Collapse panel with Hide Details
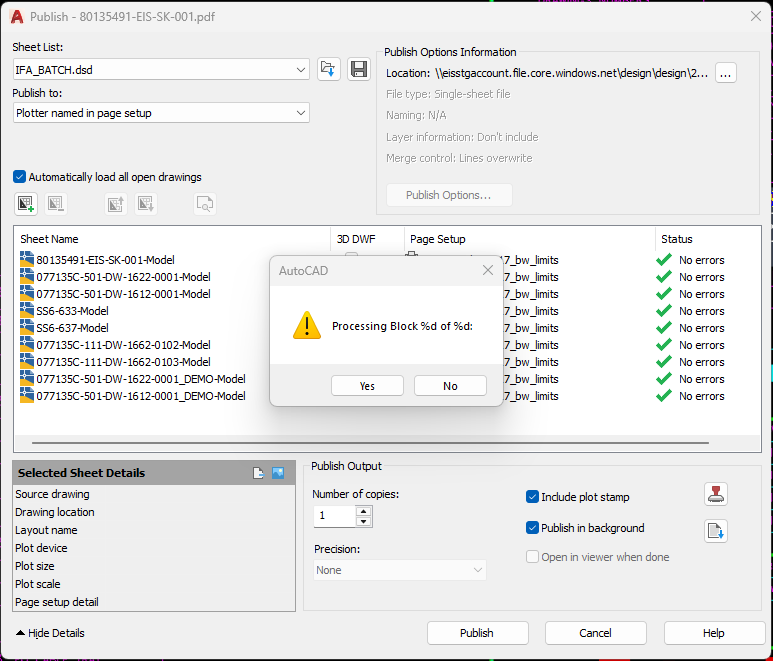This screenshot has width=773, height=661. (50, 633)
